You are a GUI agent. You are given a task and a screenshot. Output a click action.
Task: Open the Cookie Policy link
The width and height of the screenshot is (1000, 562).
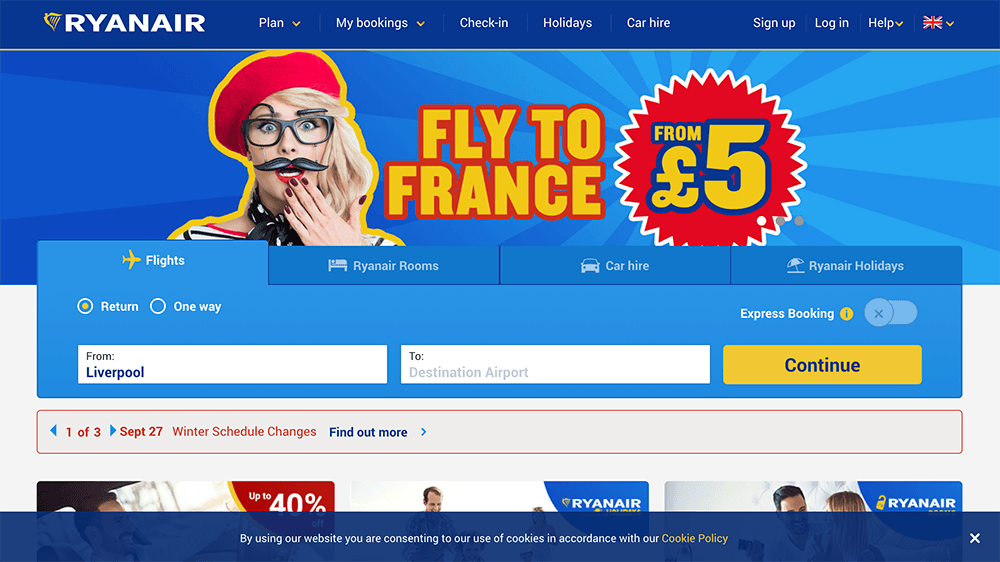pyautogui.click(x=695, y=538)
